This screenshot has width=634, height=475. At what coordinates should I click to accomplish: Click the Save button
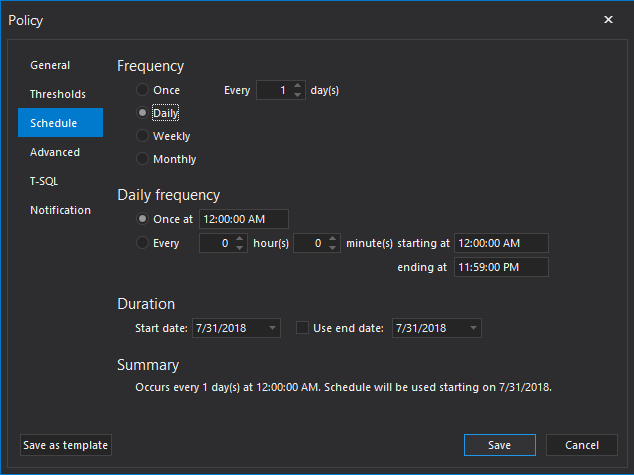499,445
